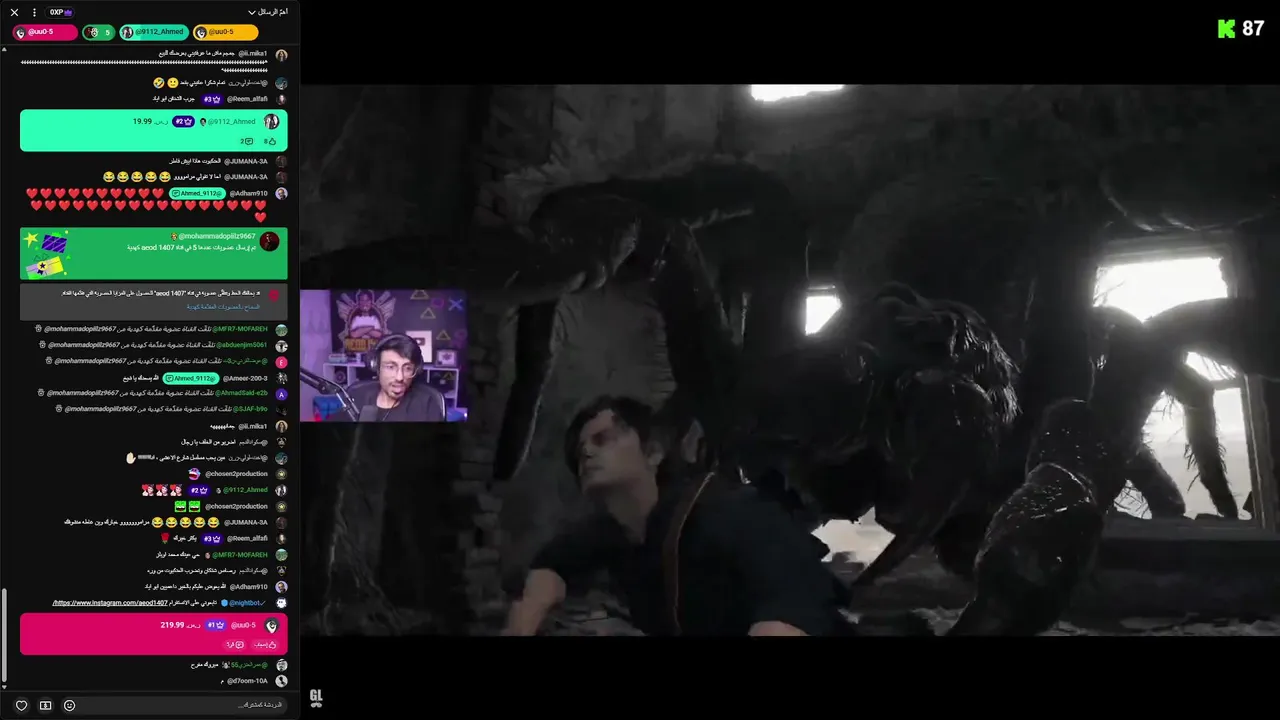Open @nightbot avatar
1280x720 pixels.
coord(281,603)
